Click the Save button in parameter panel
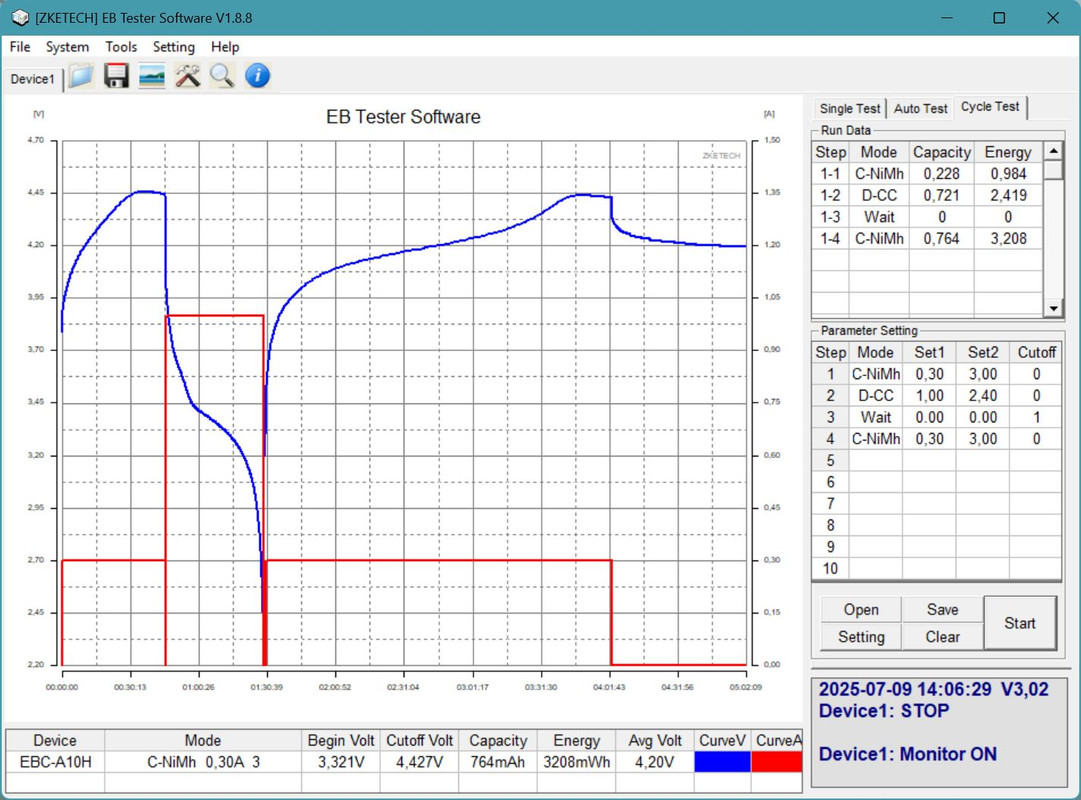1081x800 pixels. (x=942, y=610)
